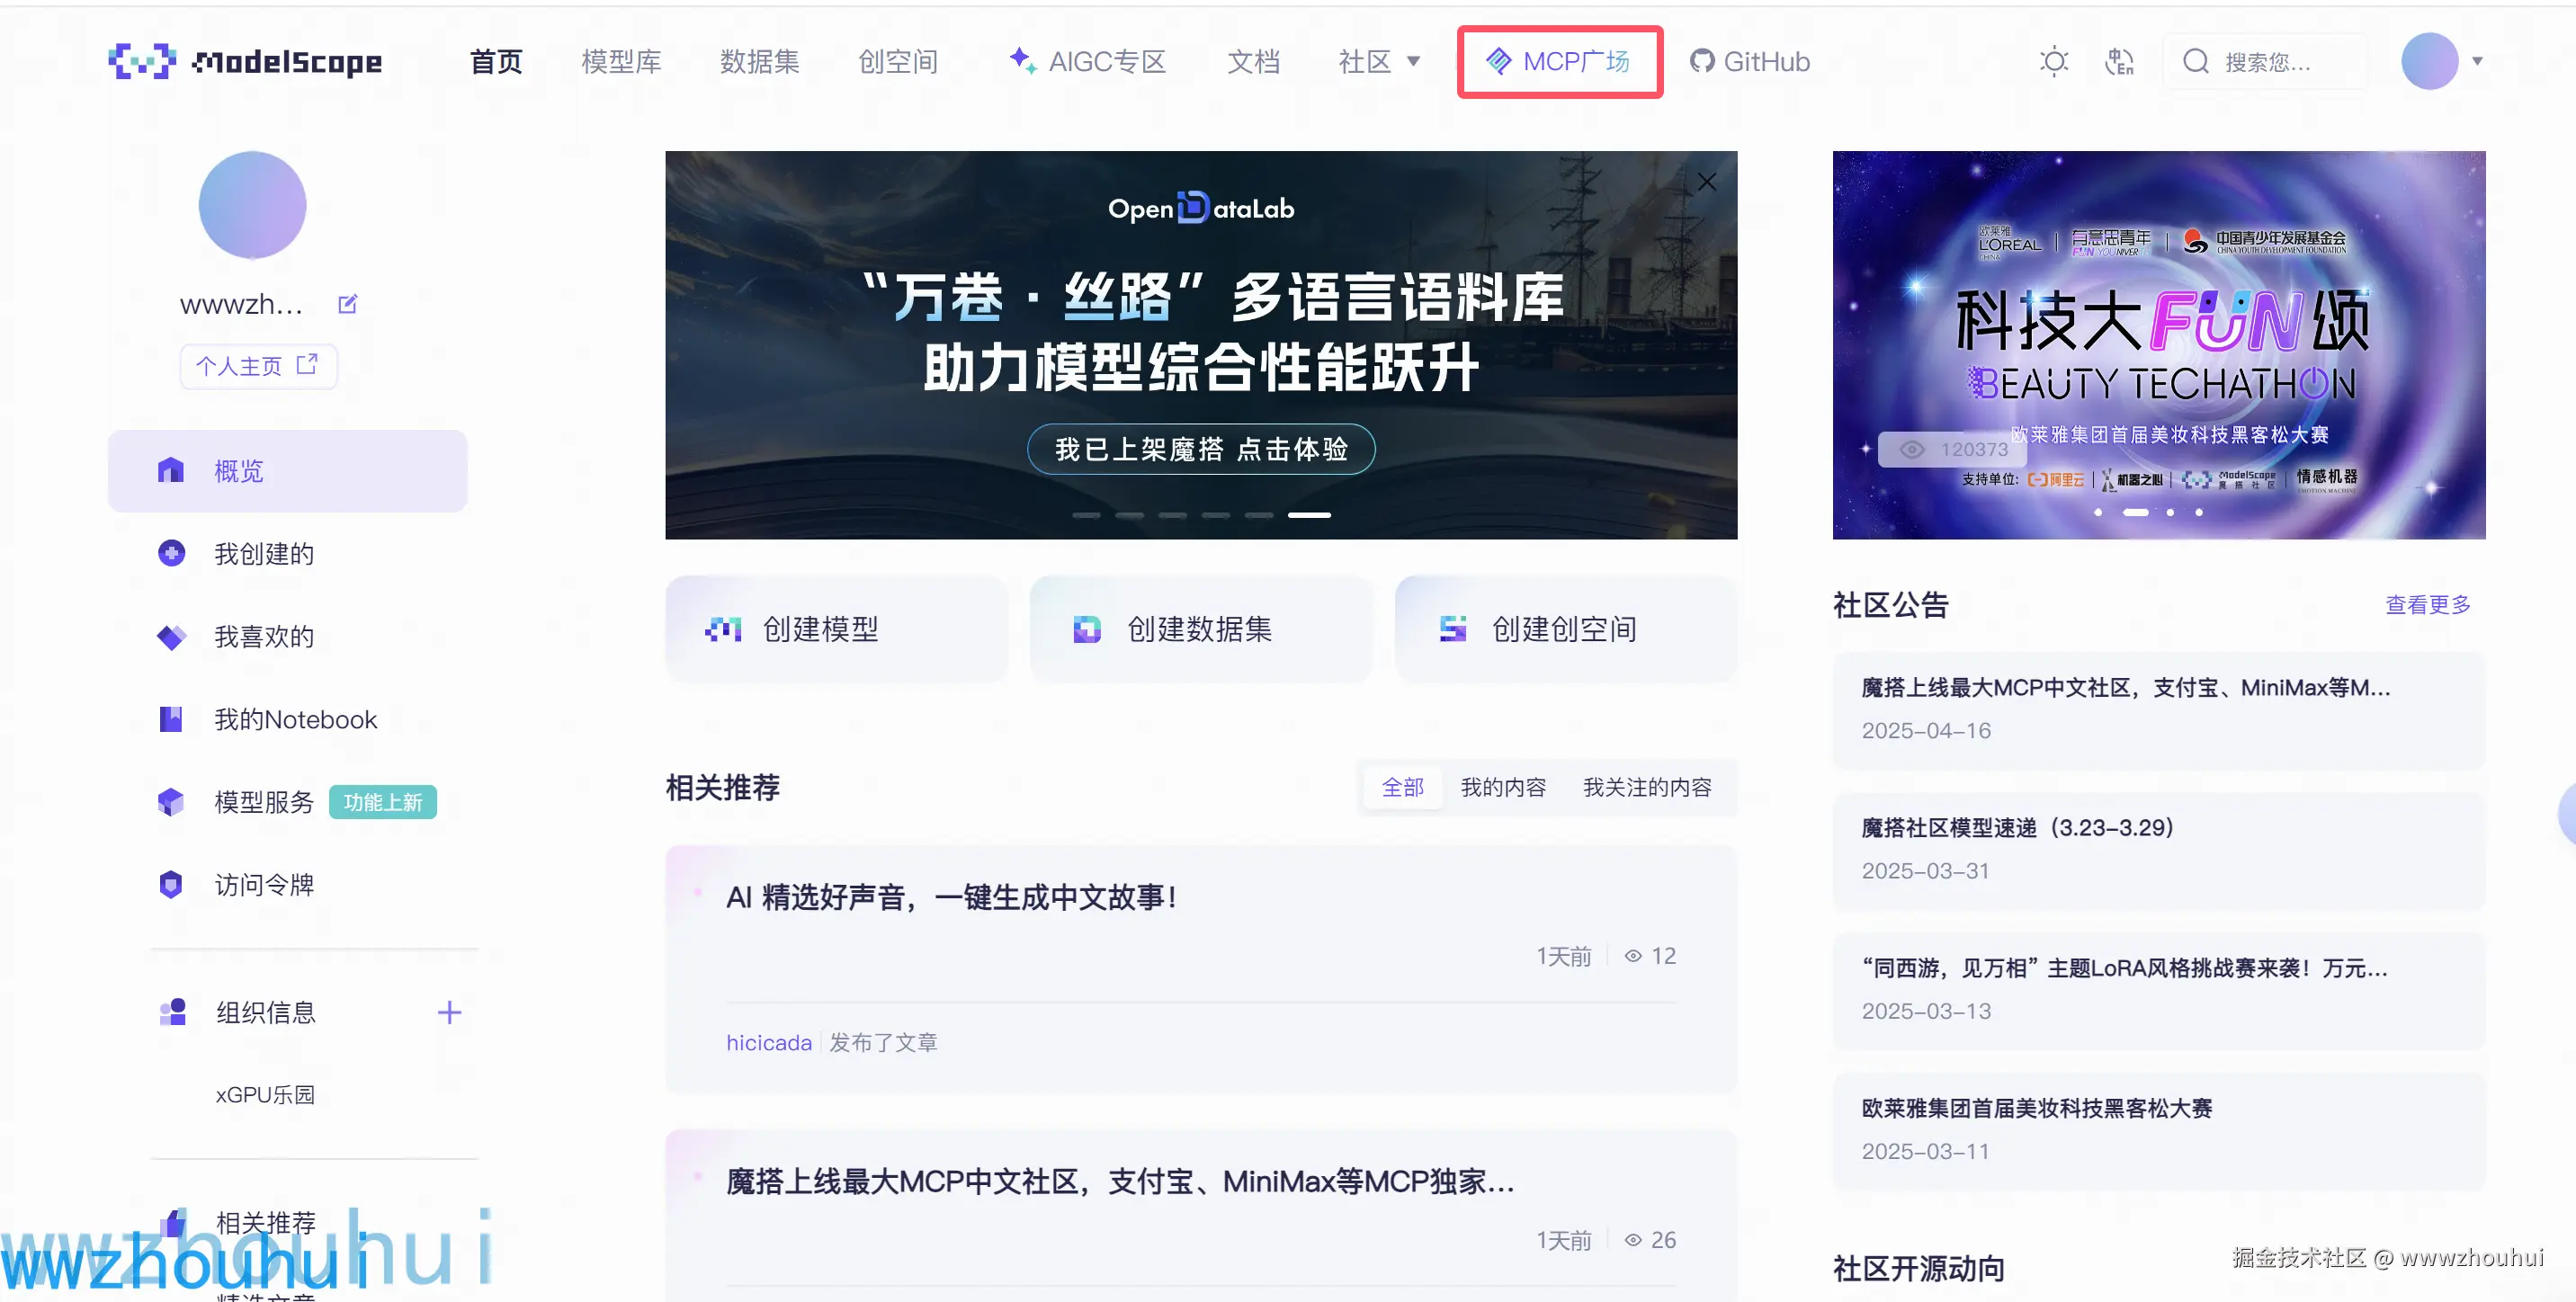Viewport: 2576px width, 1302px height.
Task: Toggle the light/dark theme sun icon
Action: pos(2053,62)
